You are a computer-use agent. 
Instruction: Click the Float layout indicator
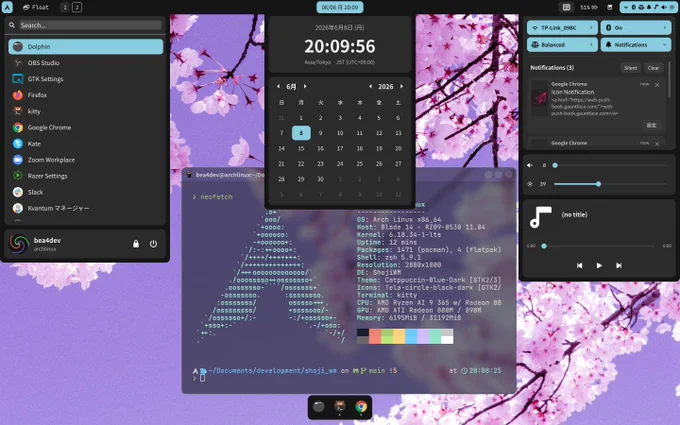point(36,7)
